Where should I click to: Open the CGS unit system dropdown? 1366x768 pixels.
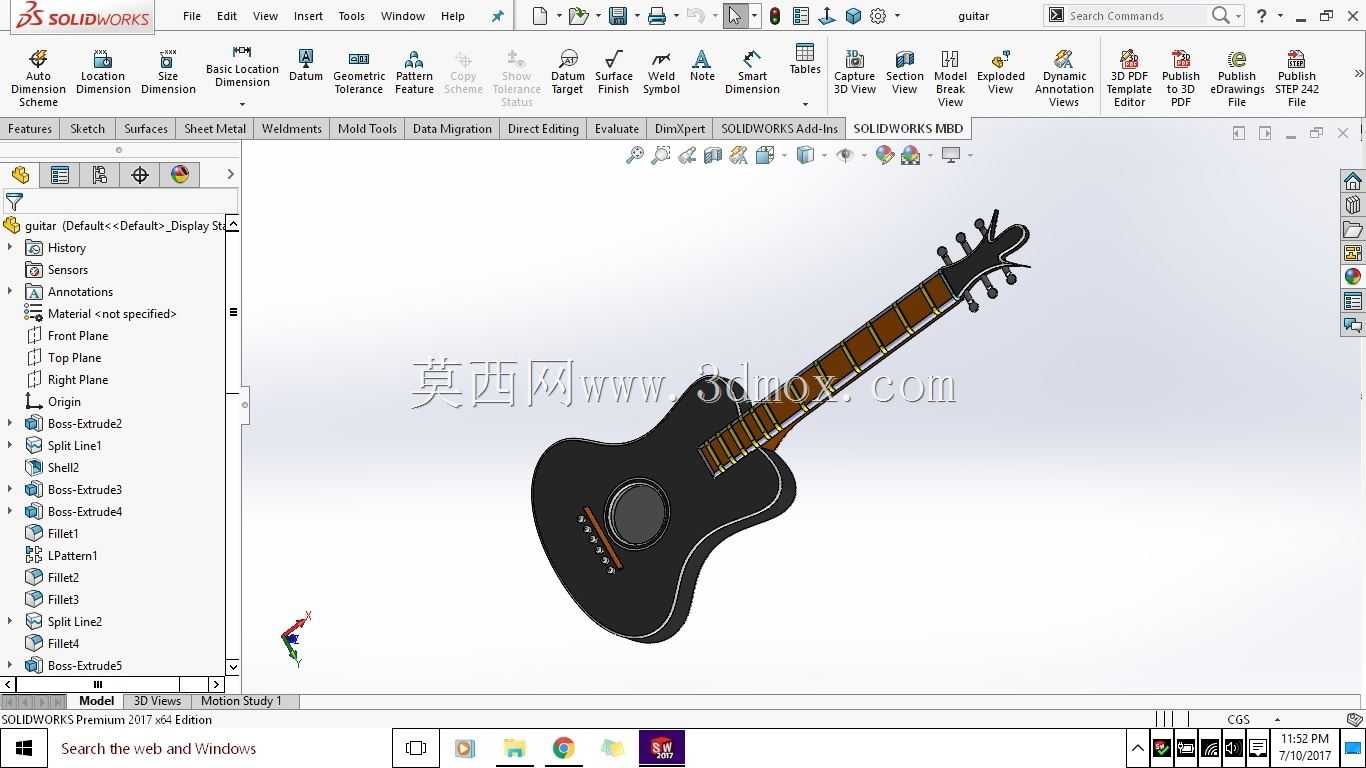pyautogui.click(x=1277, y=719)
